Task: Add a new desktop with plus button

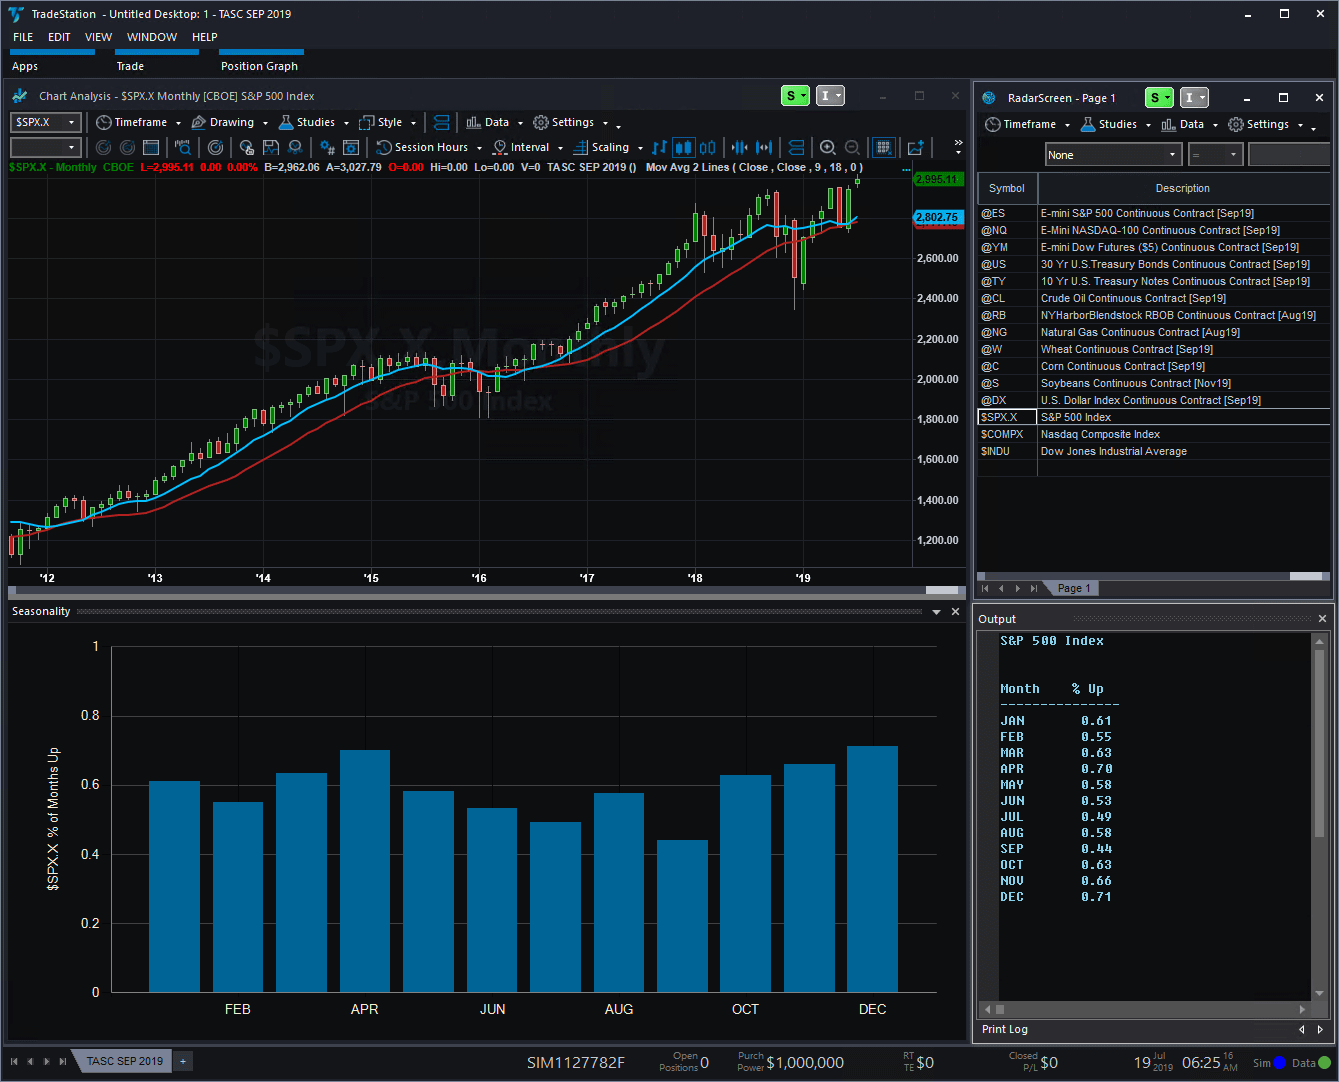Action: point(183,1061)
